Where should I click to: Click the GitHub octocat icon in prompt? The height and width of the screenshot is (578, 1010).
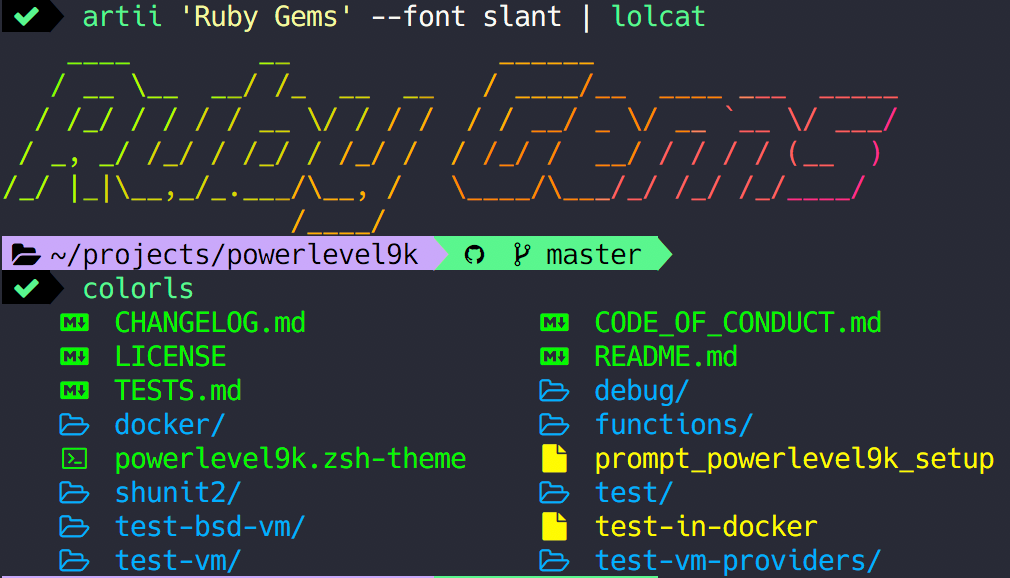[x=475, y=255]
